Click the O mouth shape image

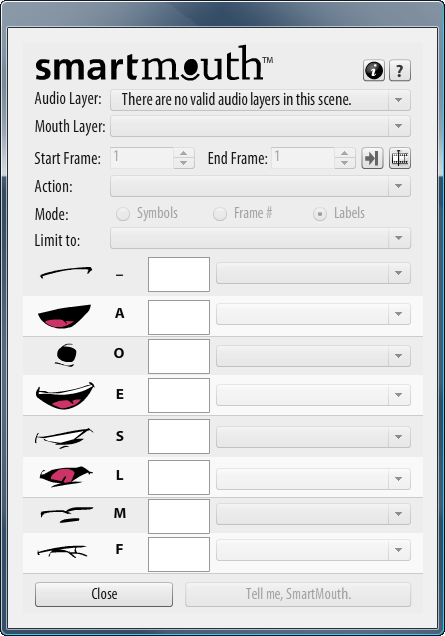pyautogui.click(x=66, y=355)
